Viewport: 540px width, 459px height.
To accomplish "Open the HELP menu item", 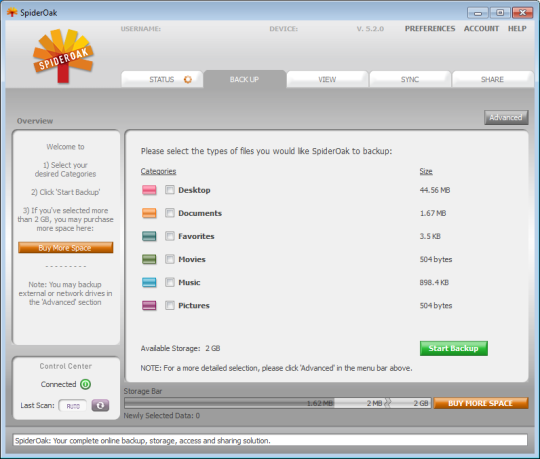I will pyautogui.click(x=517, y=29).
